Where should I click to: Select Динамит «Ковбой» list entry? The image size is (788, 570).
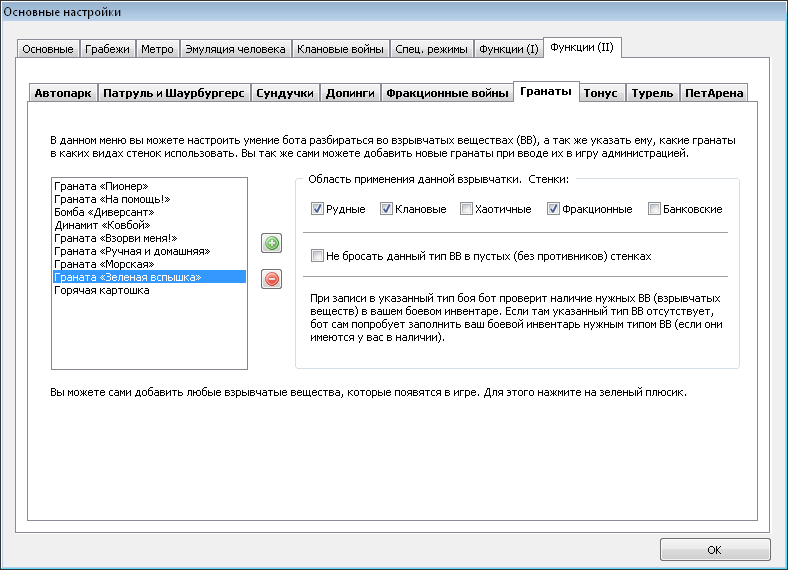pos(149,225)
